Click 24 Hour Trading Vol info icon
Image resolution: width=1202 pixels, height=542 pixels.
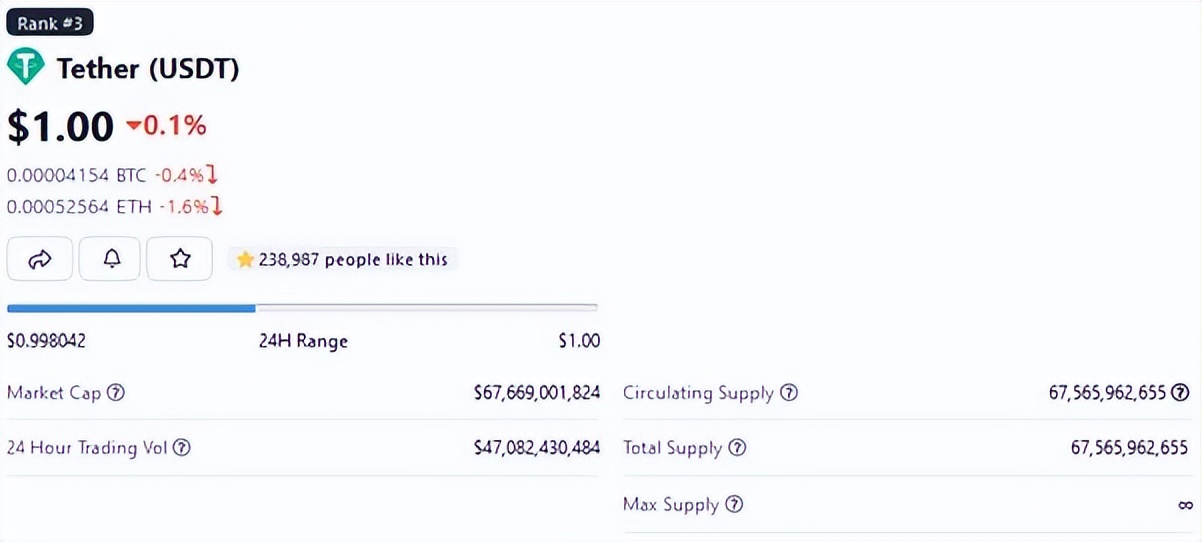[182, 448]
